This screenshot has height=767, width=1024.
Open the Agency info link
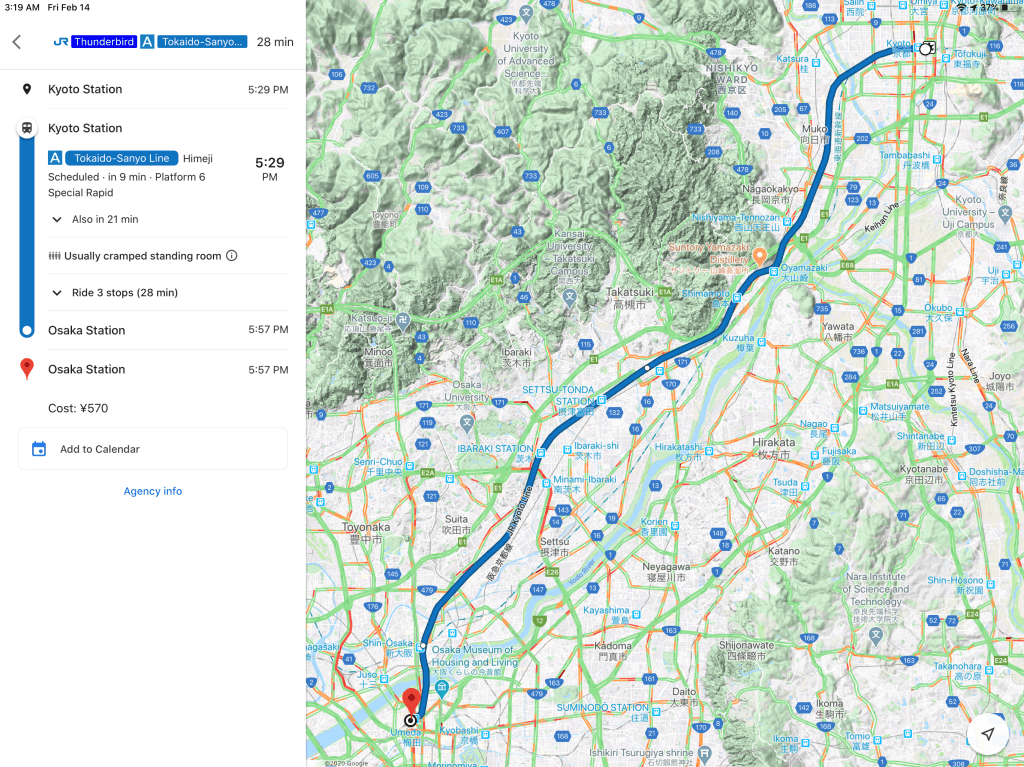(153, 491)
